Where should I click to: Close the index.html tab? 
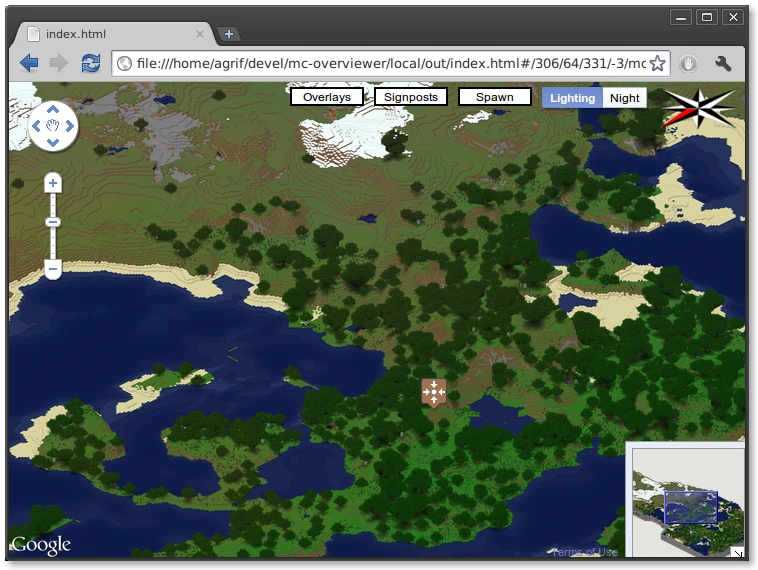click(200, 34)
